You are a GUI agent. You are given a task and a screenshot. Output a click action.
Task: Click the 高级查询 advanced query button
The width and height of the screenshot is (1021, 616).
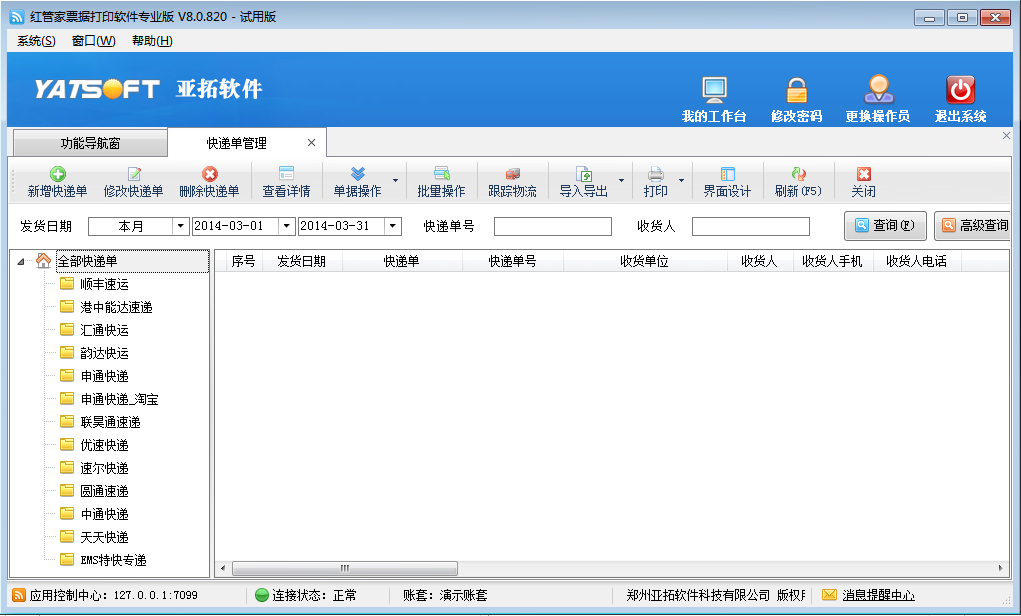click(977, 226)
